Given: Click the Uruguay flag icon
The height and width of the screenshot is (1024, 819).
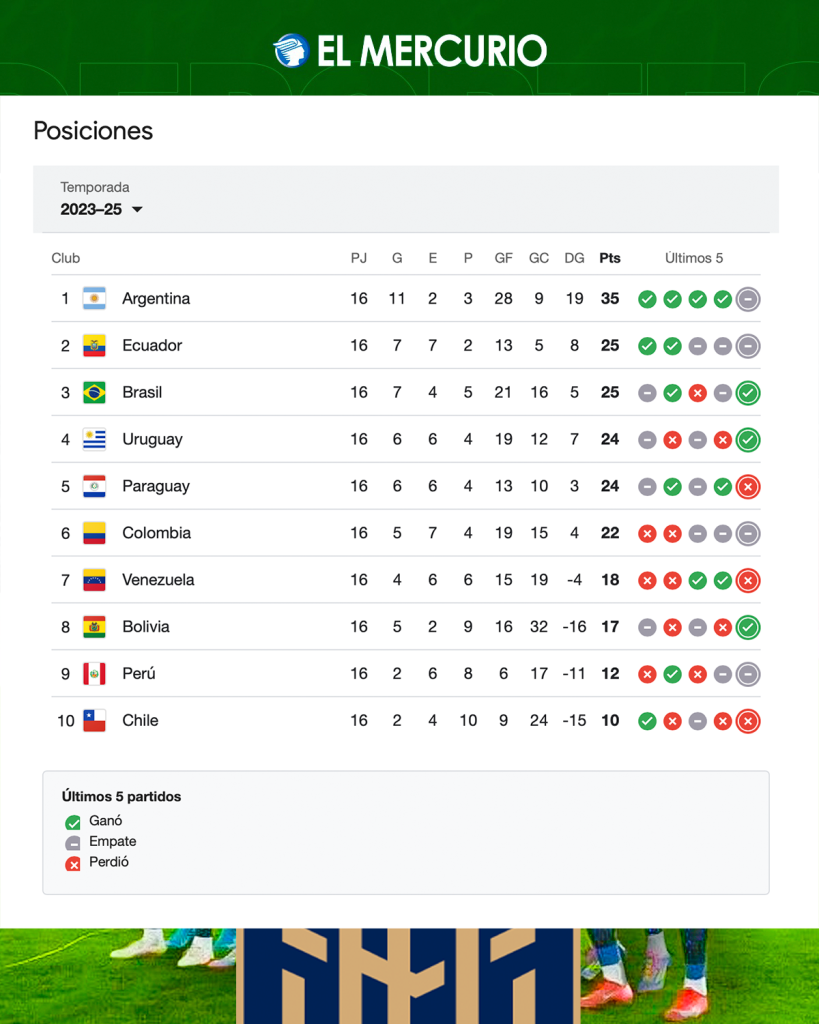Looking at the screenshot, I should (95, 440).
